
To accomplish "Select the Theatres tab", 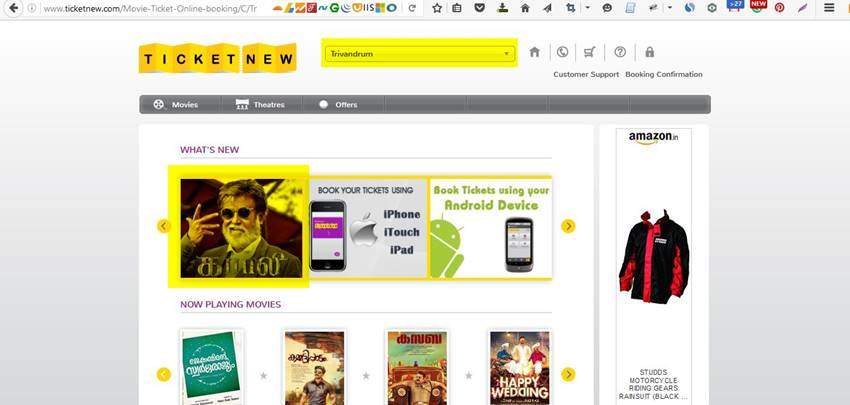I will pyautogui.click(x=262, y=105).
